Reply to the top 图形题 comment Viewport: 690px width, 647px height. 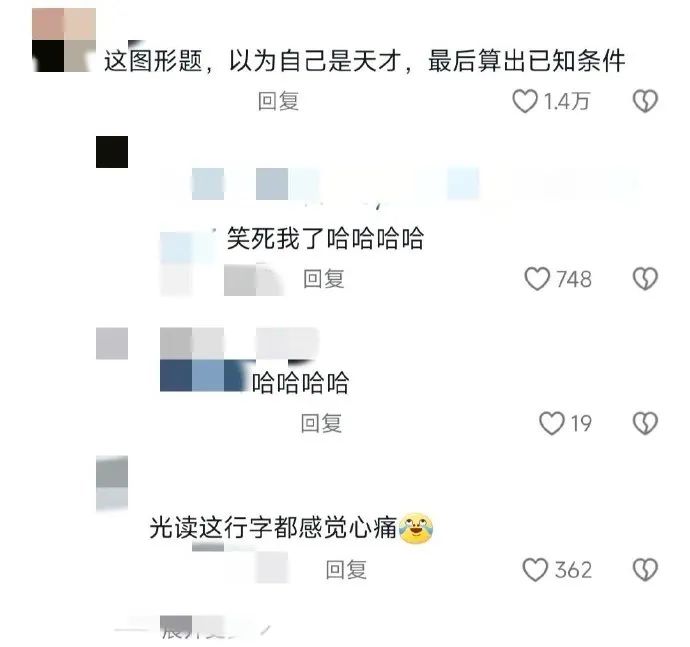(279, 101)
